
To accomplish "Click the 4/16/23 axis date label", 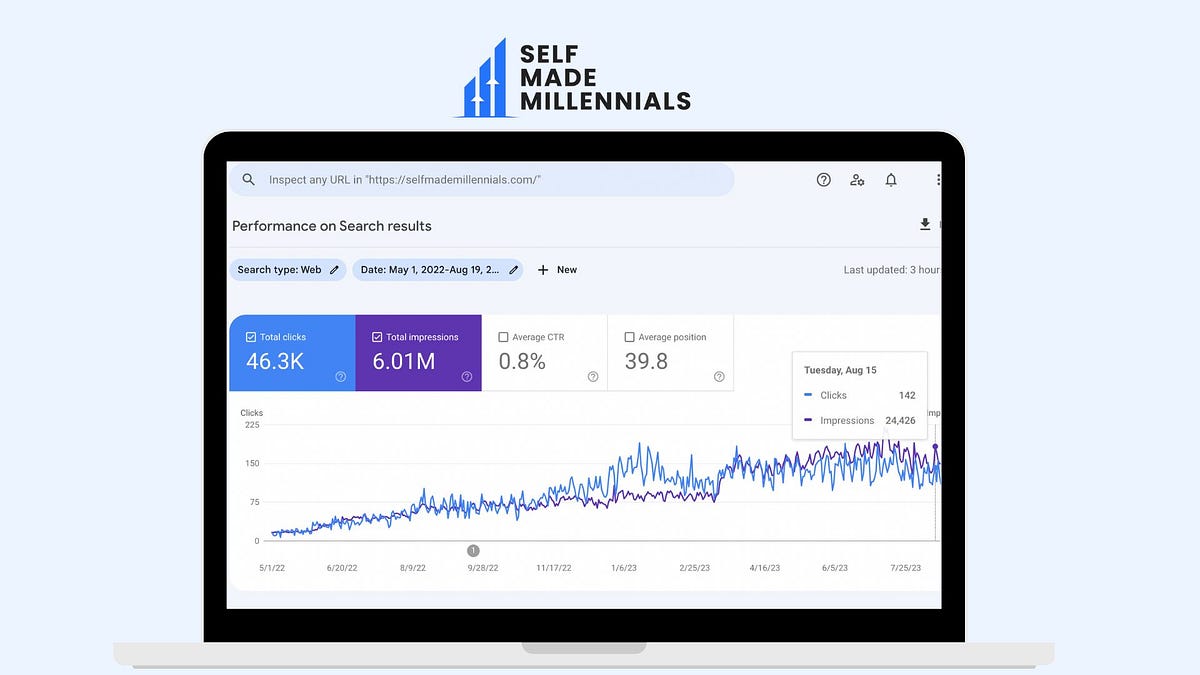I will pyautogui.click(x=763, y=568).
